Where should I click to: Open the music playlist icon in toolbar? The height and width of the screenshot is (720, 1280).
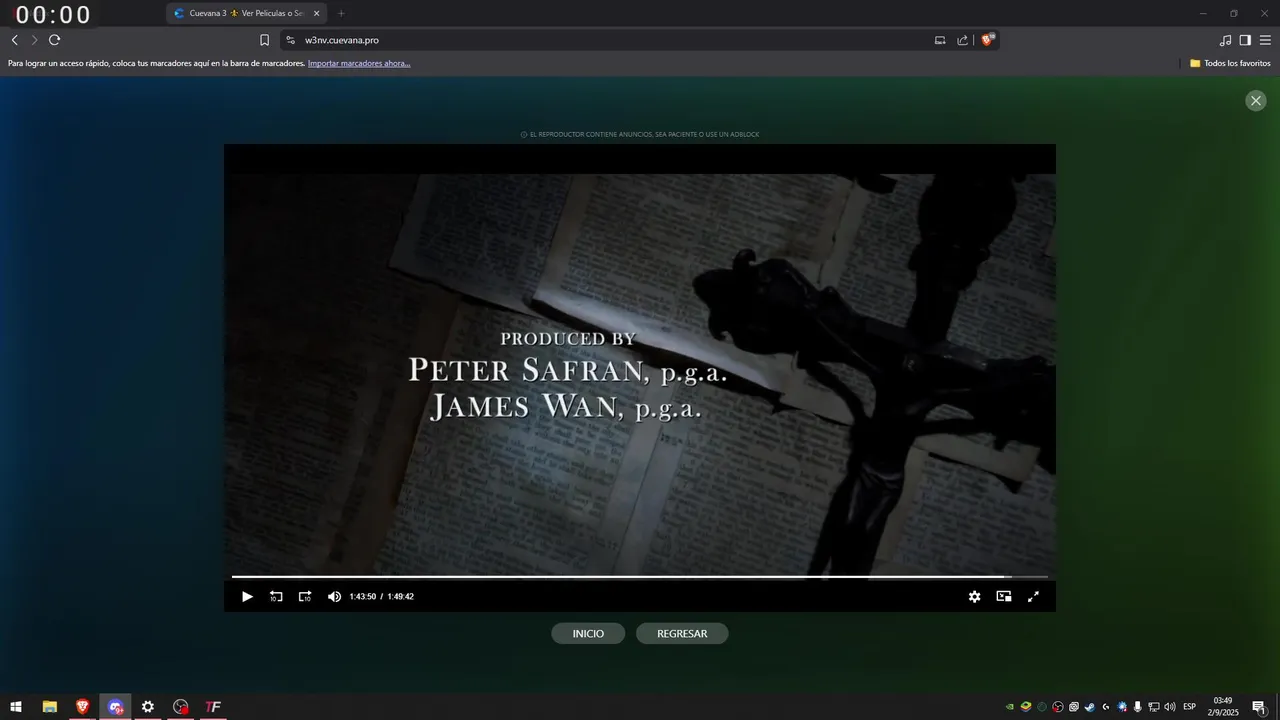(x=1225, y=40)
